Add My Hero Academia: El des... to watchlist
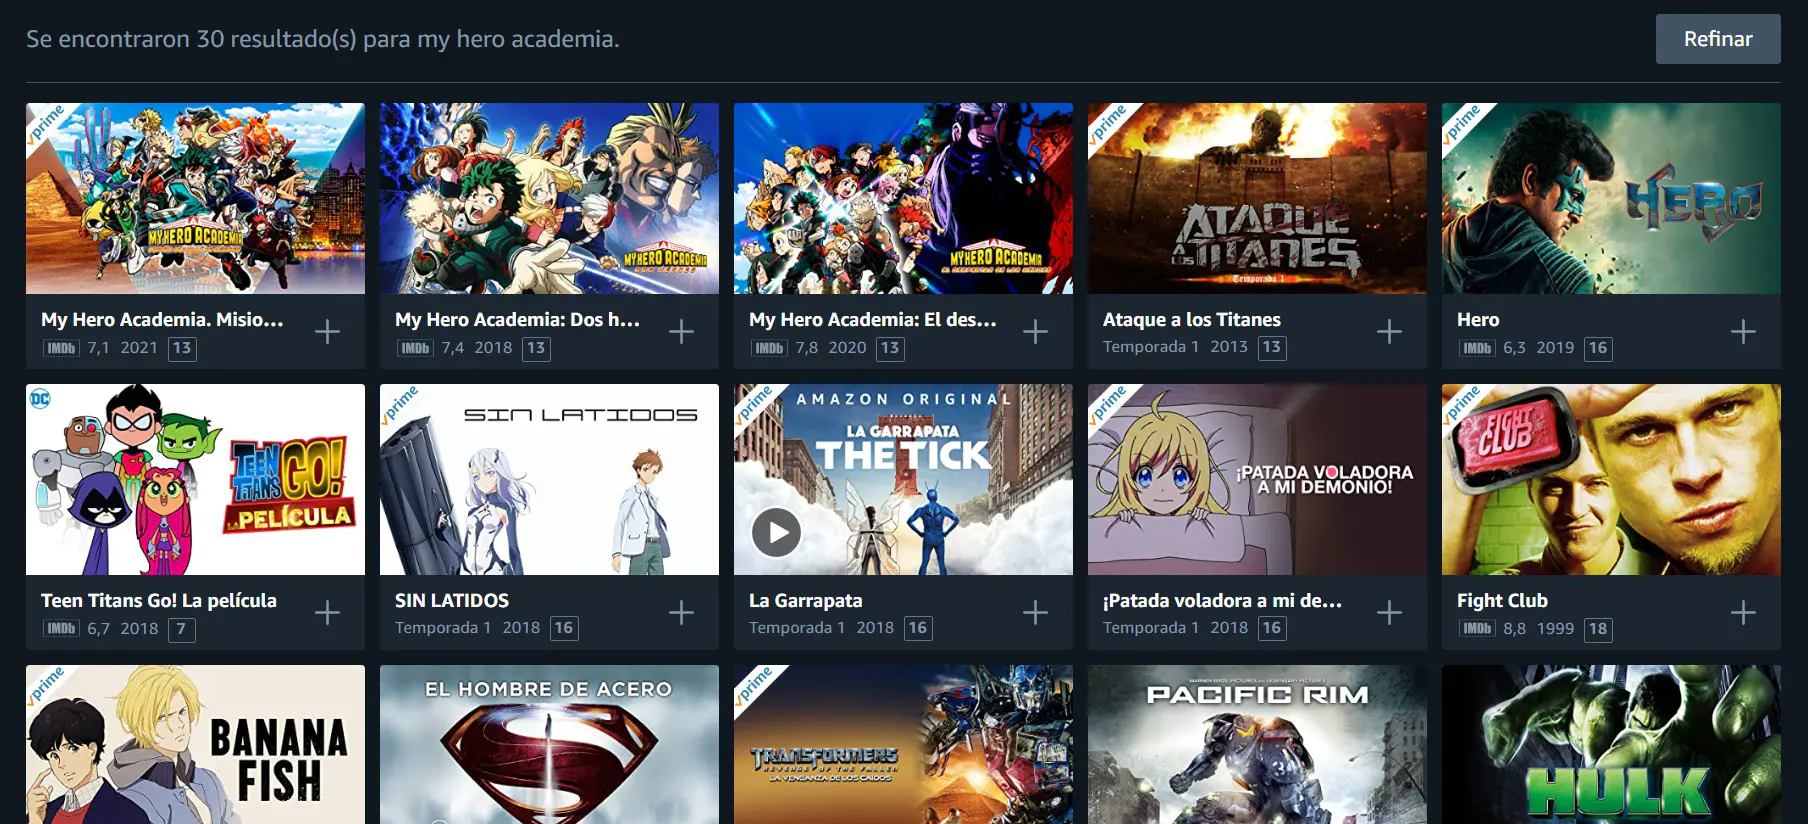Screen dimensions: 1808x824 point(1036,331)
